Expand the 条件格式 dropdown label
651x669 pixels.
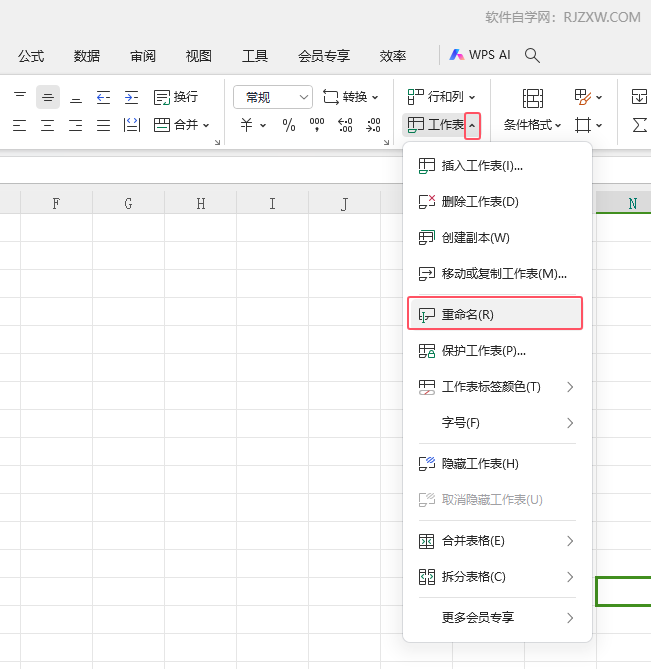(532, 125)
